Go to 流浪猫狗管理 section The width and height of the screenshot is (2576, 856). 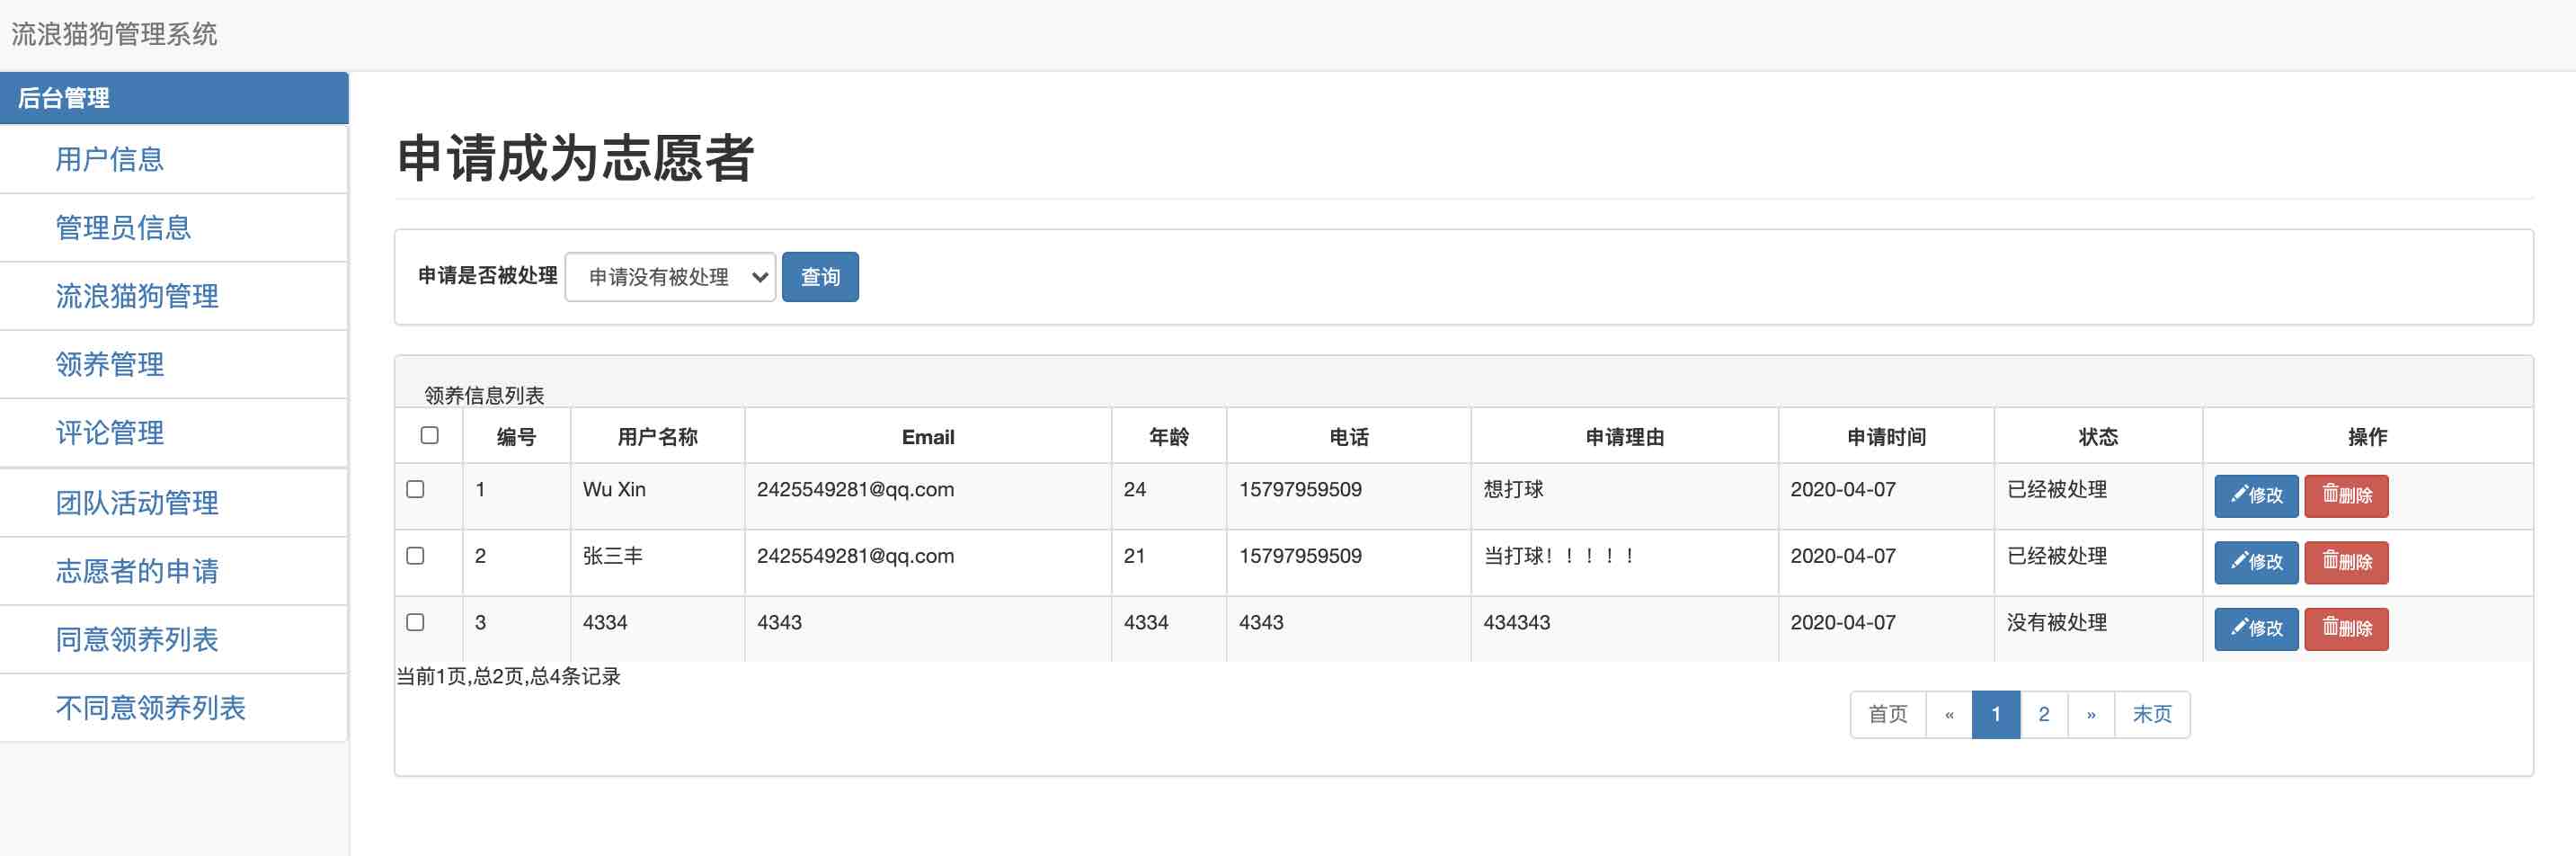point(174,296)
